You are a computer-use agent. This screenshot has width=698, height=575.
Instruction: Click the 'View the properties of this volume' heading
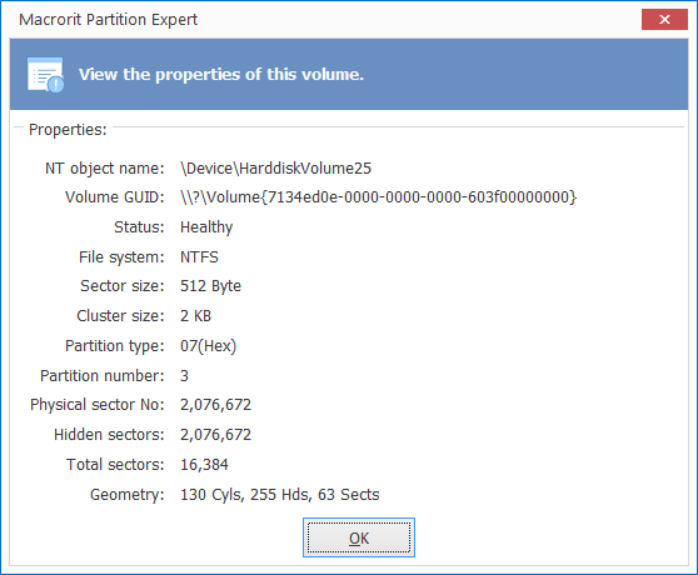tap(221, 74)
